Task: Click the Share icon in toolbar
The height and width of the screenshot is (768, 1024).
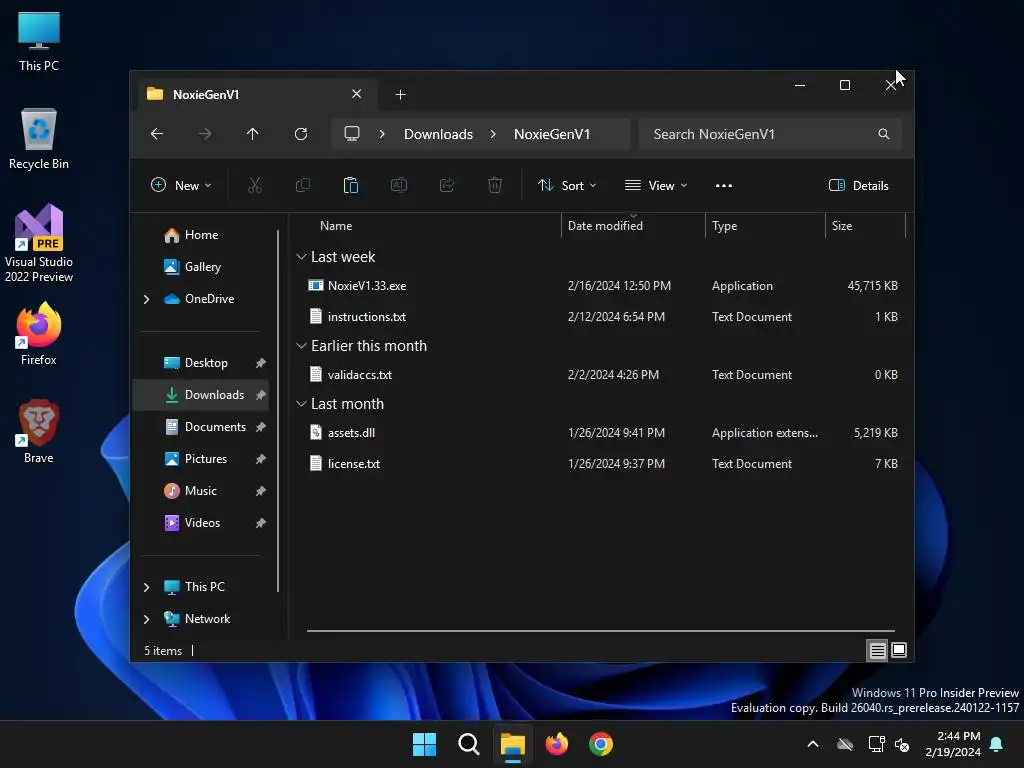Action: (447, 185)
